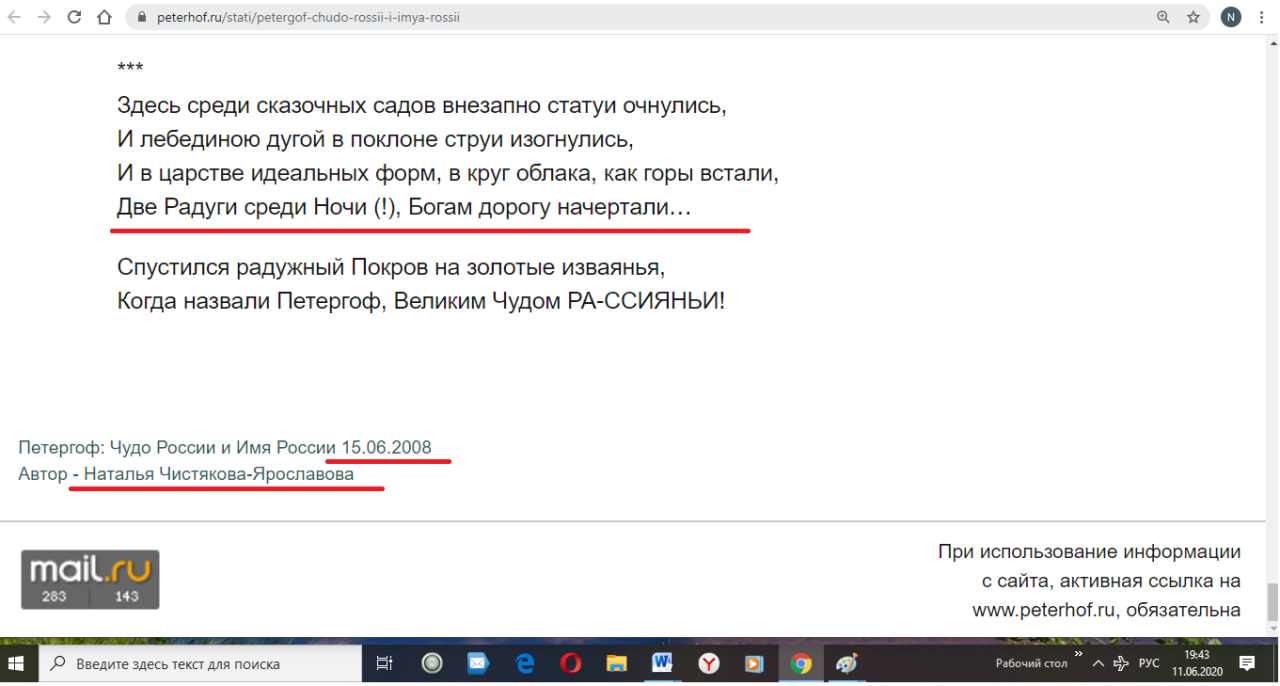
Task: Open Chrome three-dot menu
Action: (x=1264, y=17)
